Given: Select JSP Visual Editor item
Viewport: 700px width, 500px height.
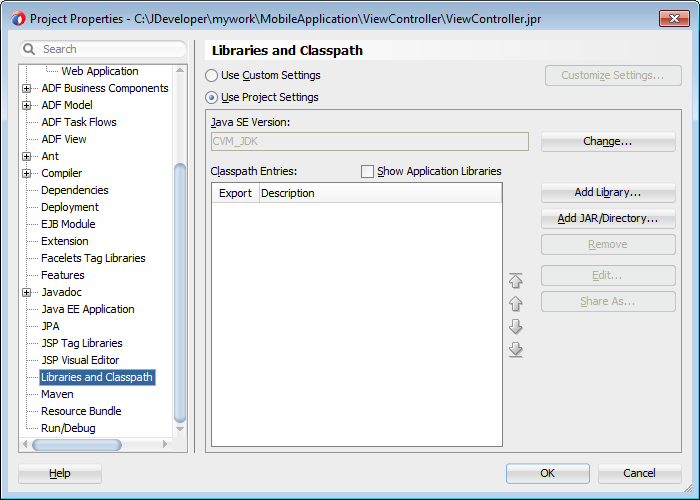Looking at the screenshot, I should click(x=80, y=360).
